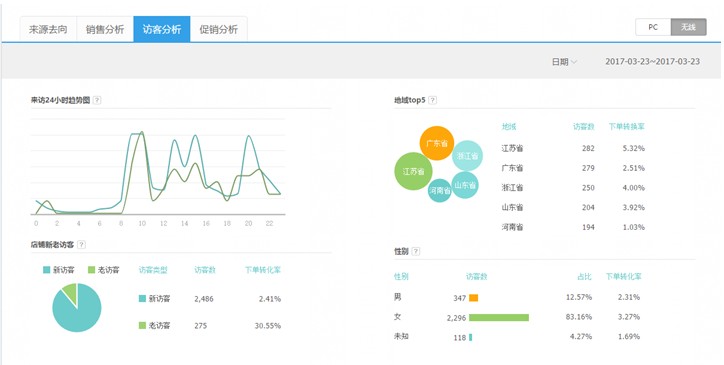Click the 性别 column header
Image resolution: width=724 pixels, height=365 pixels.
[x=401, y=277]
